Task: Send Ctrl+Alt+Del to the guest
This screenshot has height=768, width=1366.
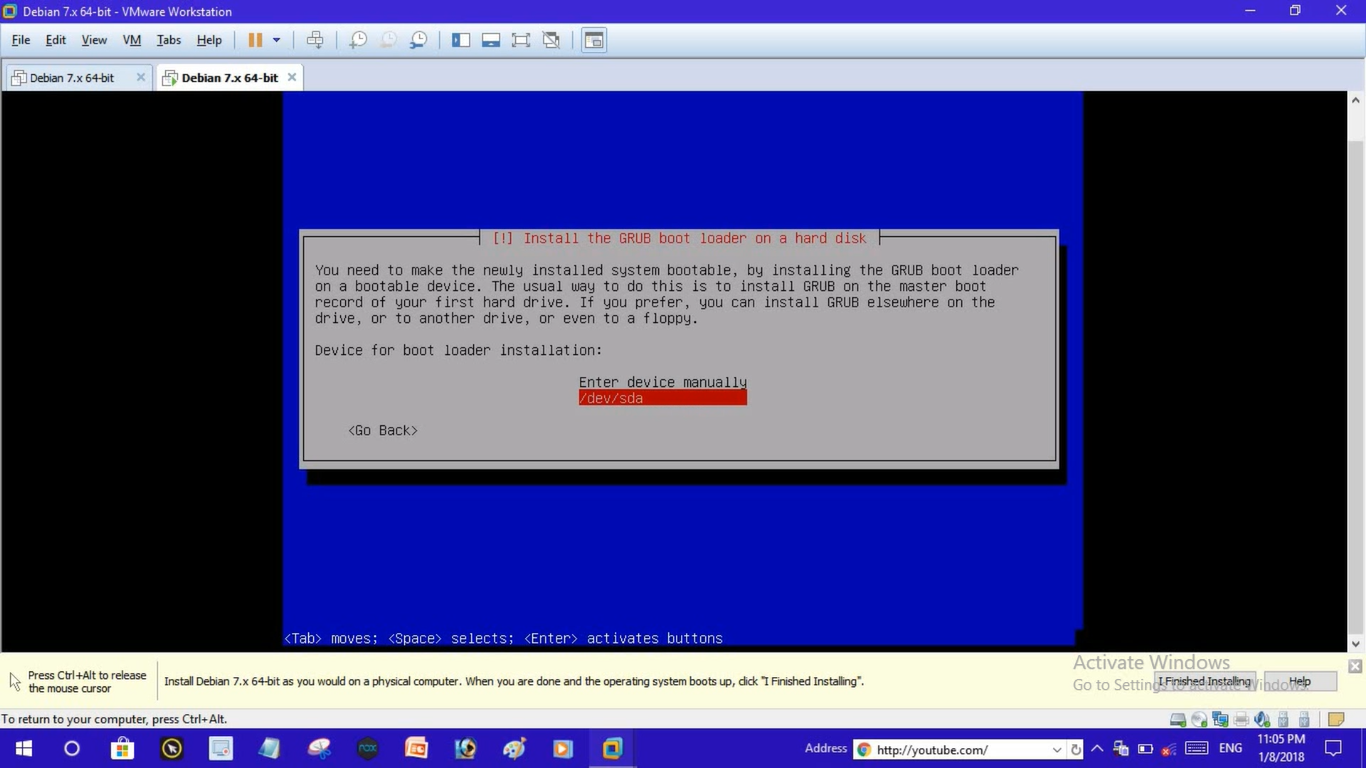Action: tap(315, 40)
